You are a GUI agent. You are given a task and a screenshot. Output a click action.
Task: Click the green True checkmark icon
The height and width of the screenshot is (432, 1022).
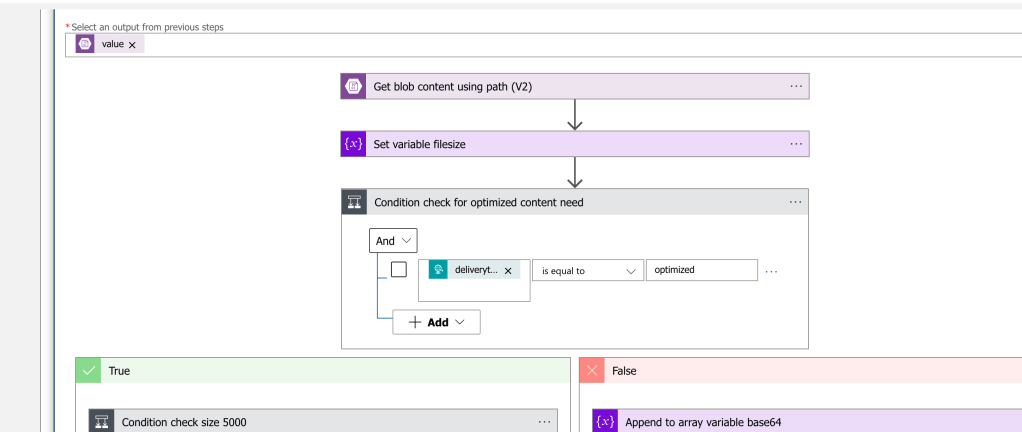click(x=88, y=371)
